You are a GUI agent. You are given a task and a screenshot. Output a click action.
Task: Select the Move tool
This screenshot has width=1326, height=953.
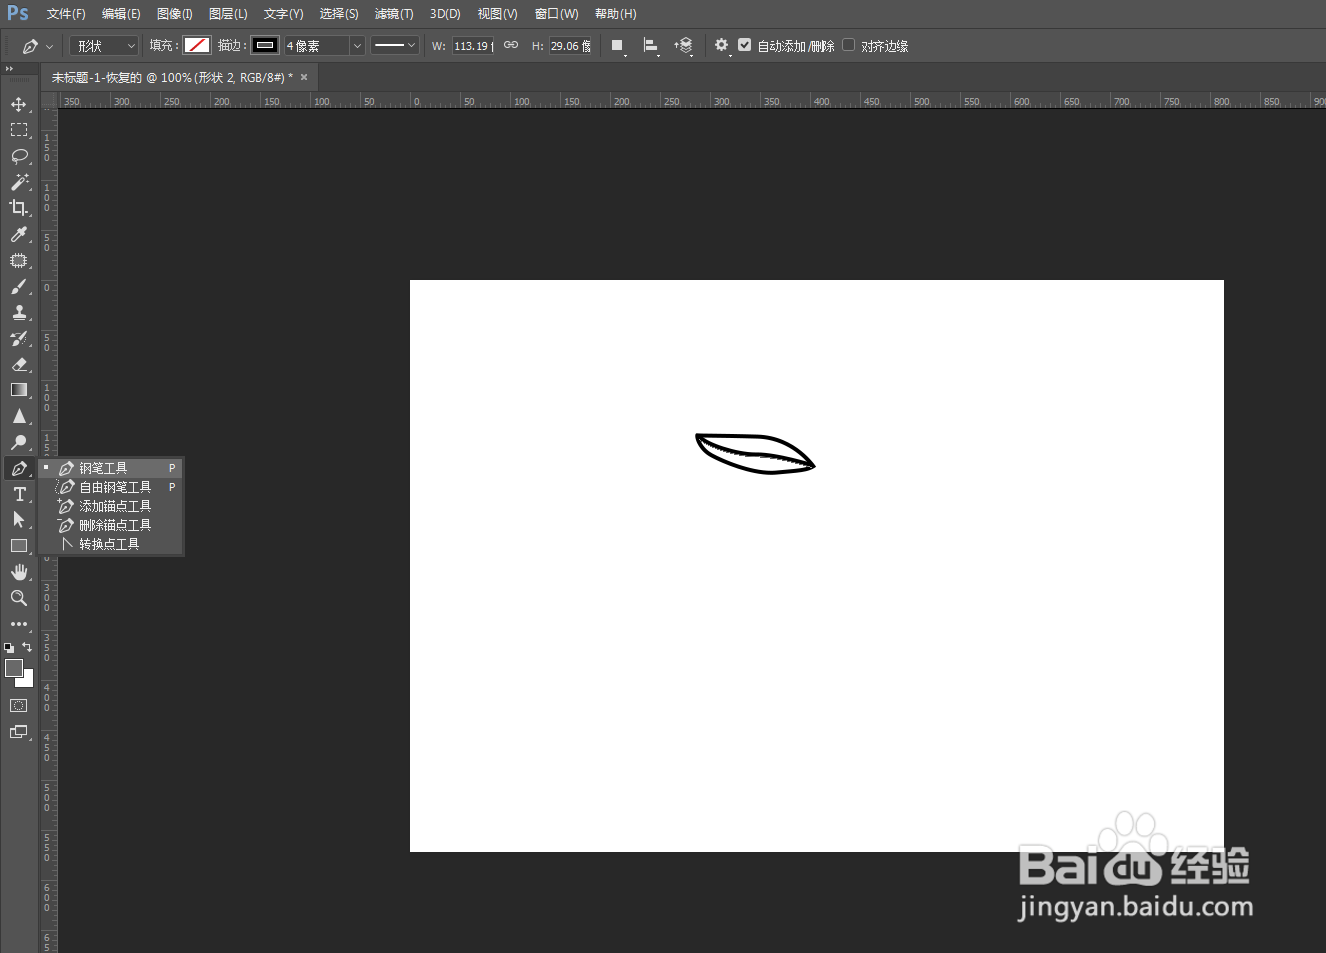click(19, 104)
